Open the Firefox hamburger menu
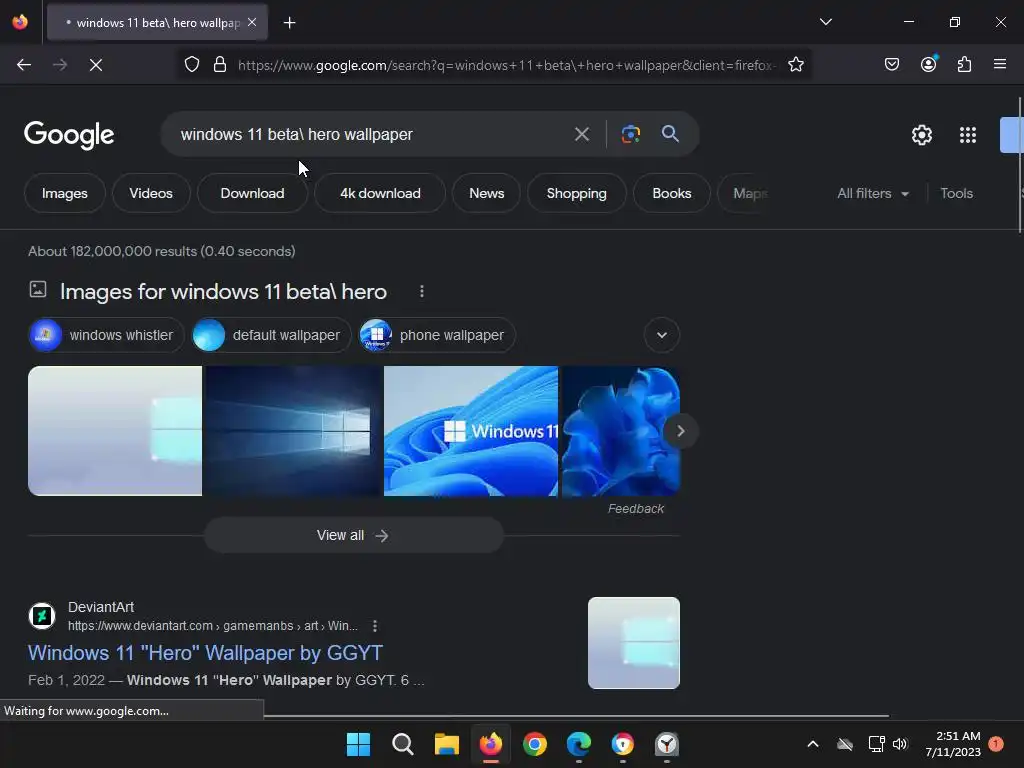The image size is (1024, 768). [1000, 64]
